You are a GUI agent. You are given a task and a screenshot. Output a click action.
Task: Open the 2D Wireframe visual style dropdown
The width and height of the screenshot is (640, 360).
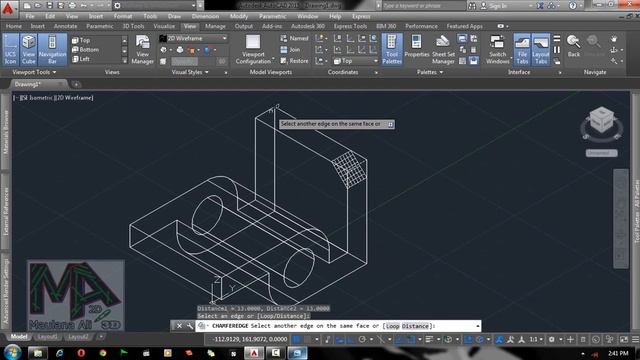(x=193, y=38)
